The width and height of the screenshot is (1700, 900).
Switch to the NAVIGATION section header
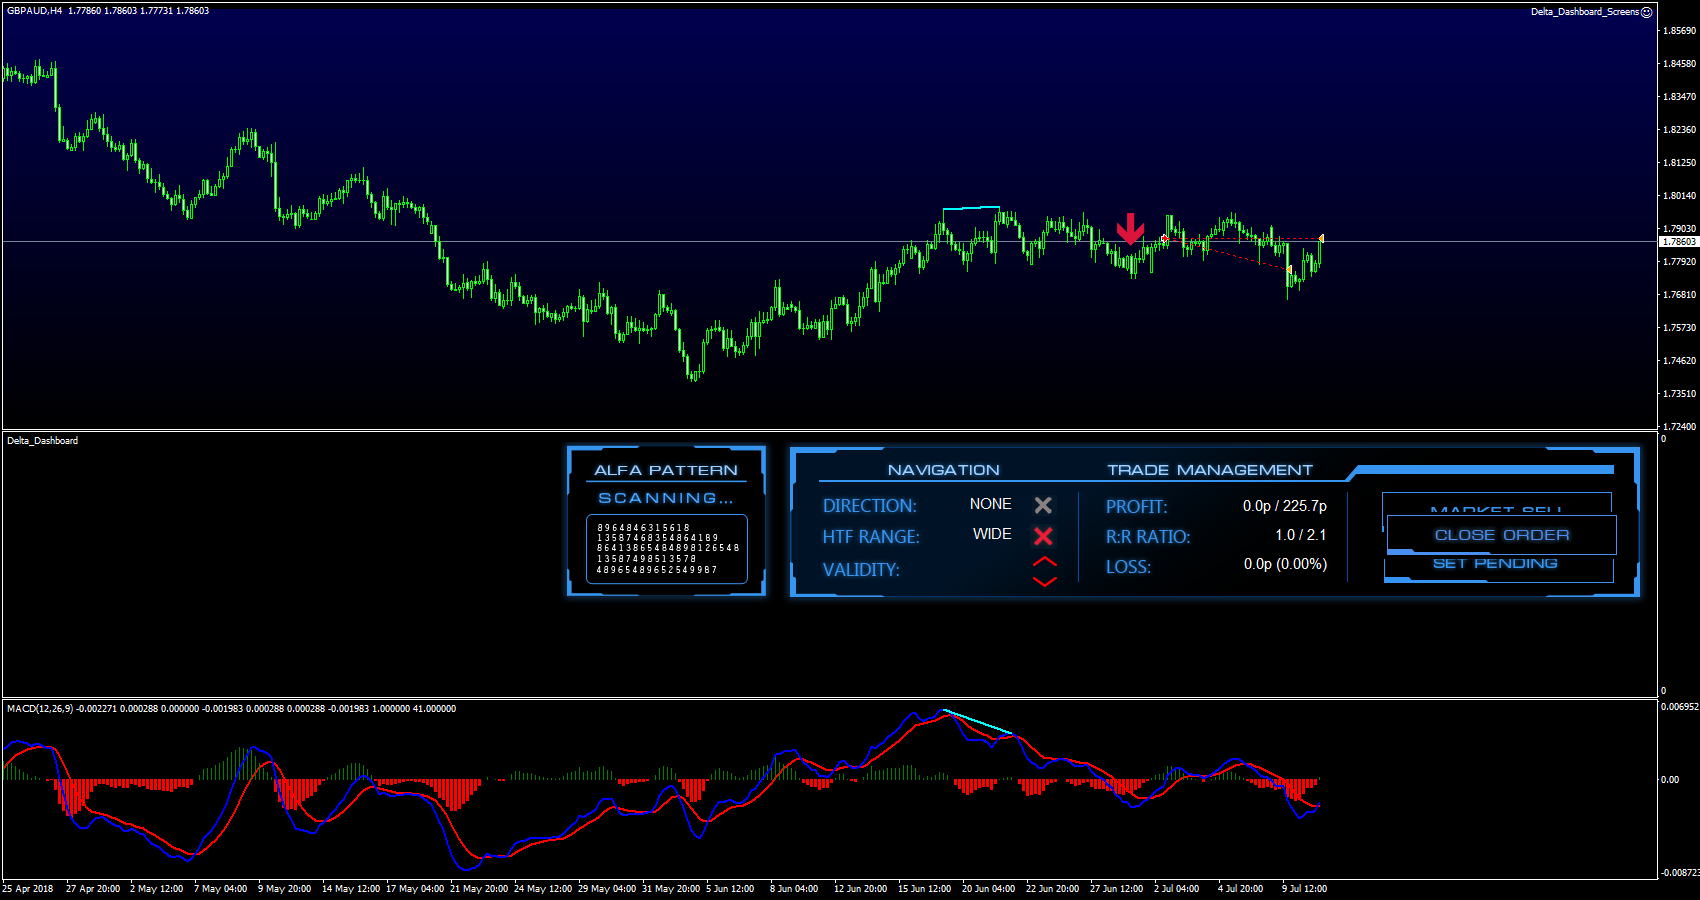(943, 470)
